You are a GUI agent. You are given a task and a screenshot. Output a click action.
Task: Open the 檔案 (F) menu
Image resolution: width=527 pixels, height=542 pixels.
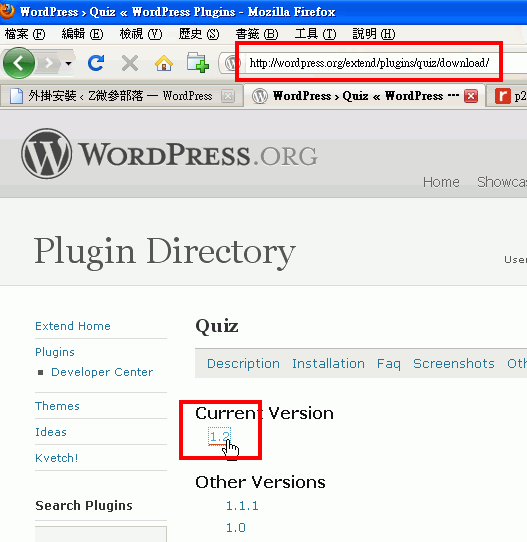(25, 34)
